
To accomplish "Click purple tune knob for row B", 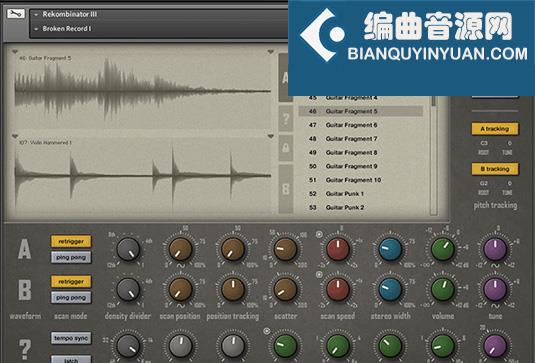I will (x=495, y=290).
